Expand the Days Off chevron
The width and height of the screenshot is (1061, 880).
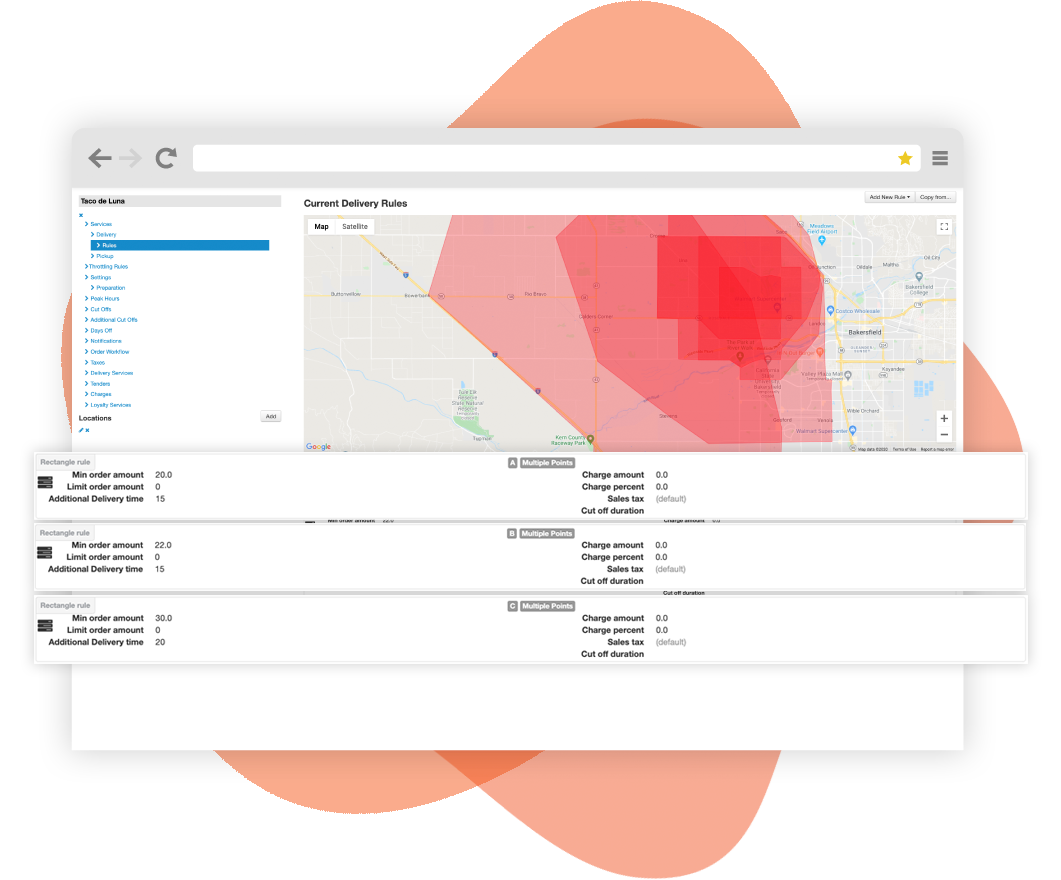pos(86,331)
